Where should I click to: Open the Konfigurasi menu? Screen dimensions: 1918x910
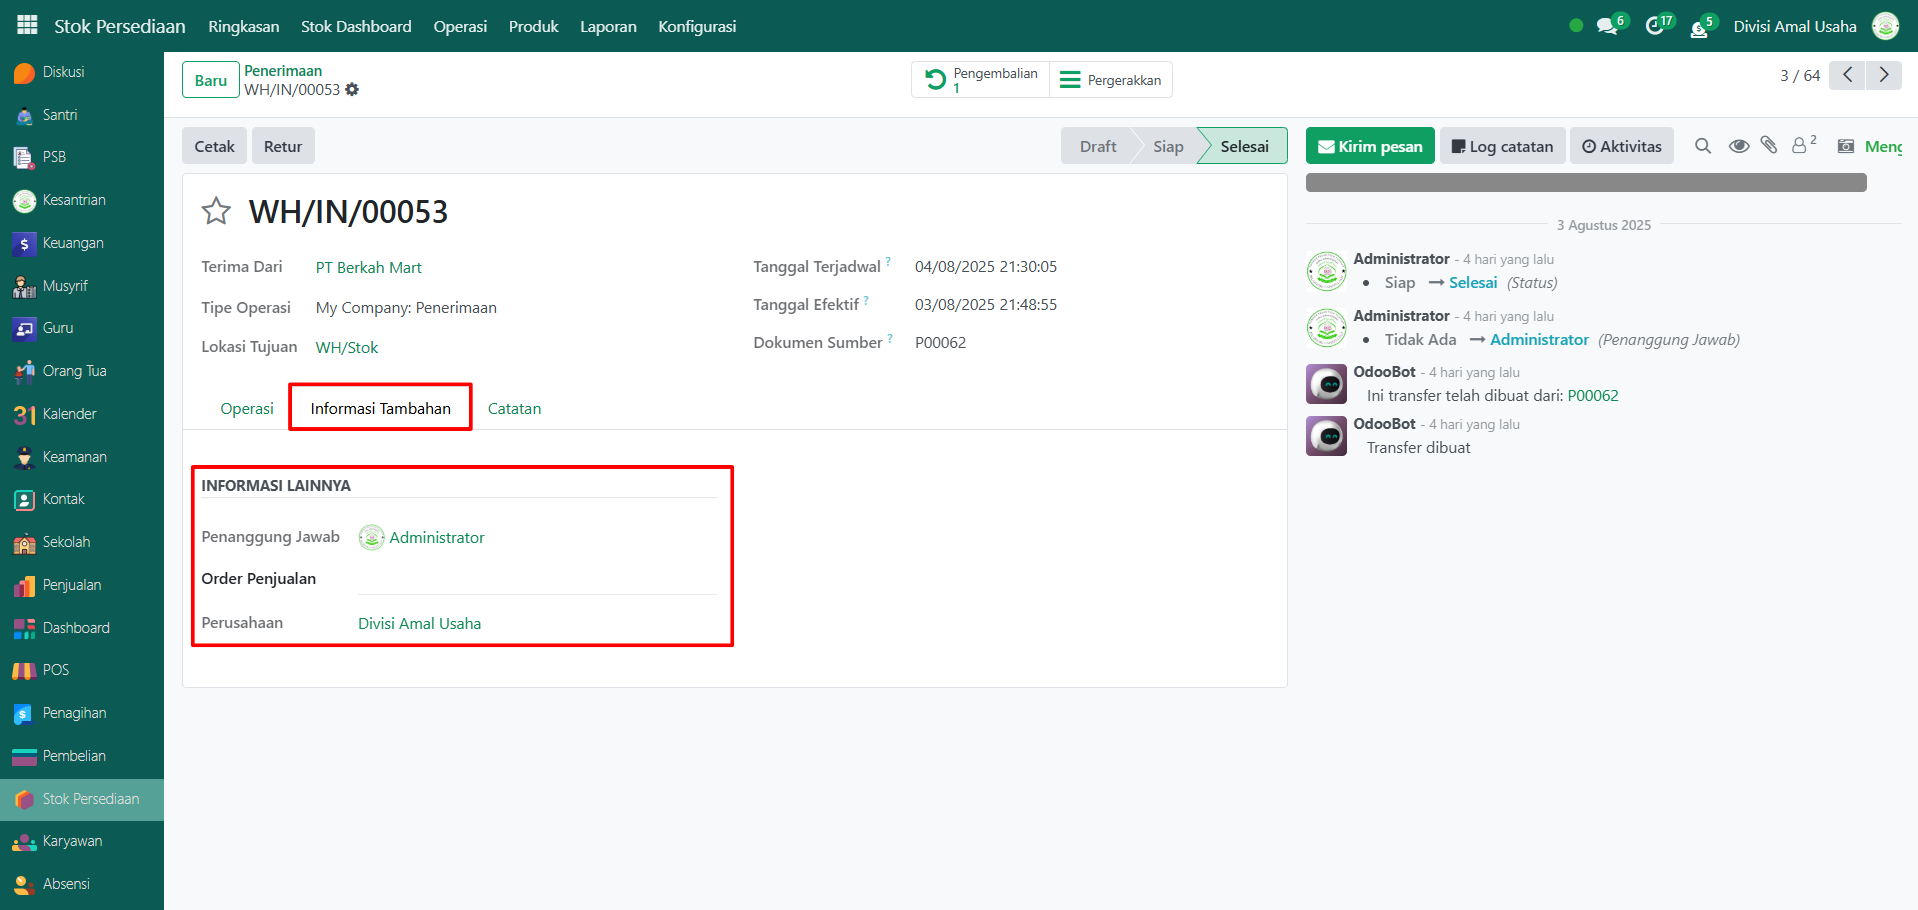coord(697,26)
